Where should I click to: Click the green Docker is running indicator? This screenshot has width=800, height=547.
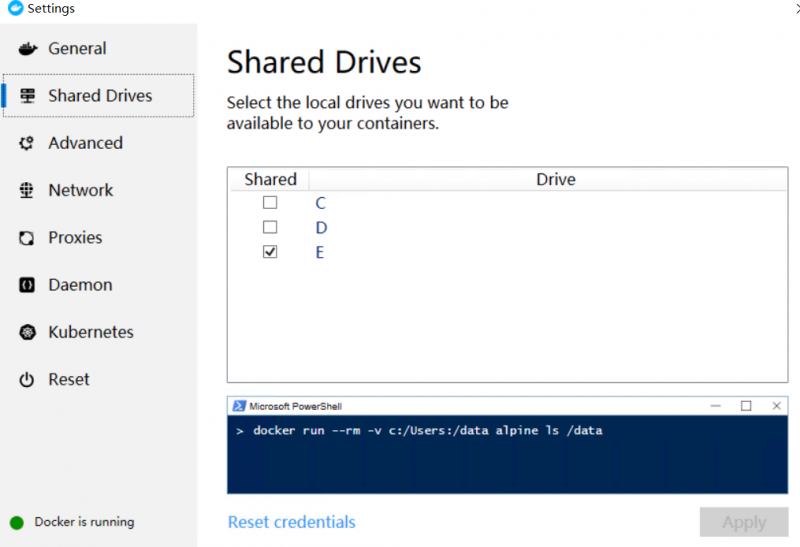pyautogui.click(x=17, y=523)
